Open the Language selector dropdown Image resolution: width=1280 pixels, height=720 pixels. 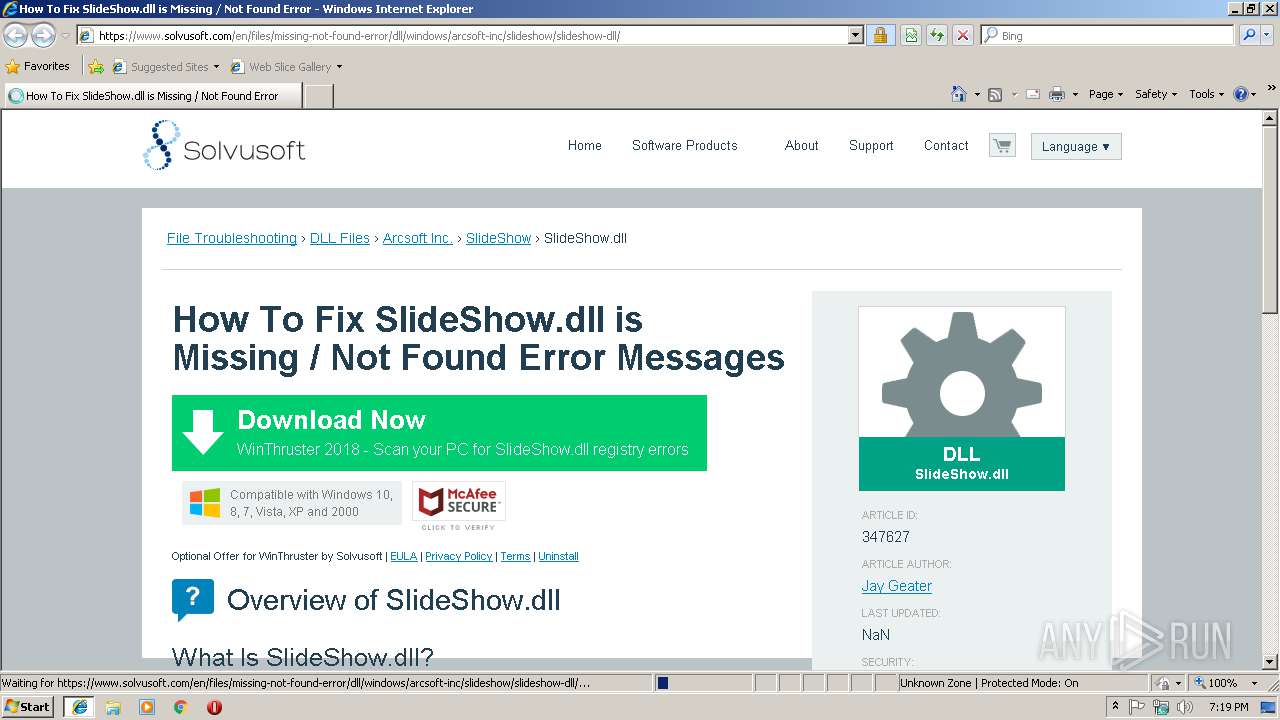pyautogui.click(x=1076, y=146)
